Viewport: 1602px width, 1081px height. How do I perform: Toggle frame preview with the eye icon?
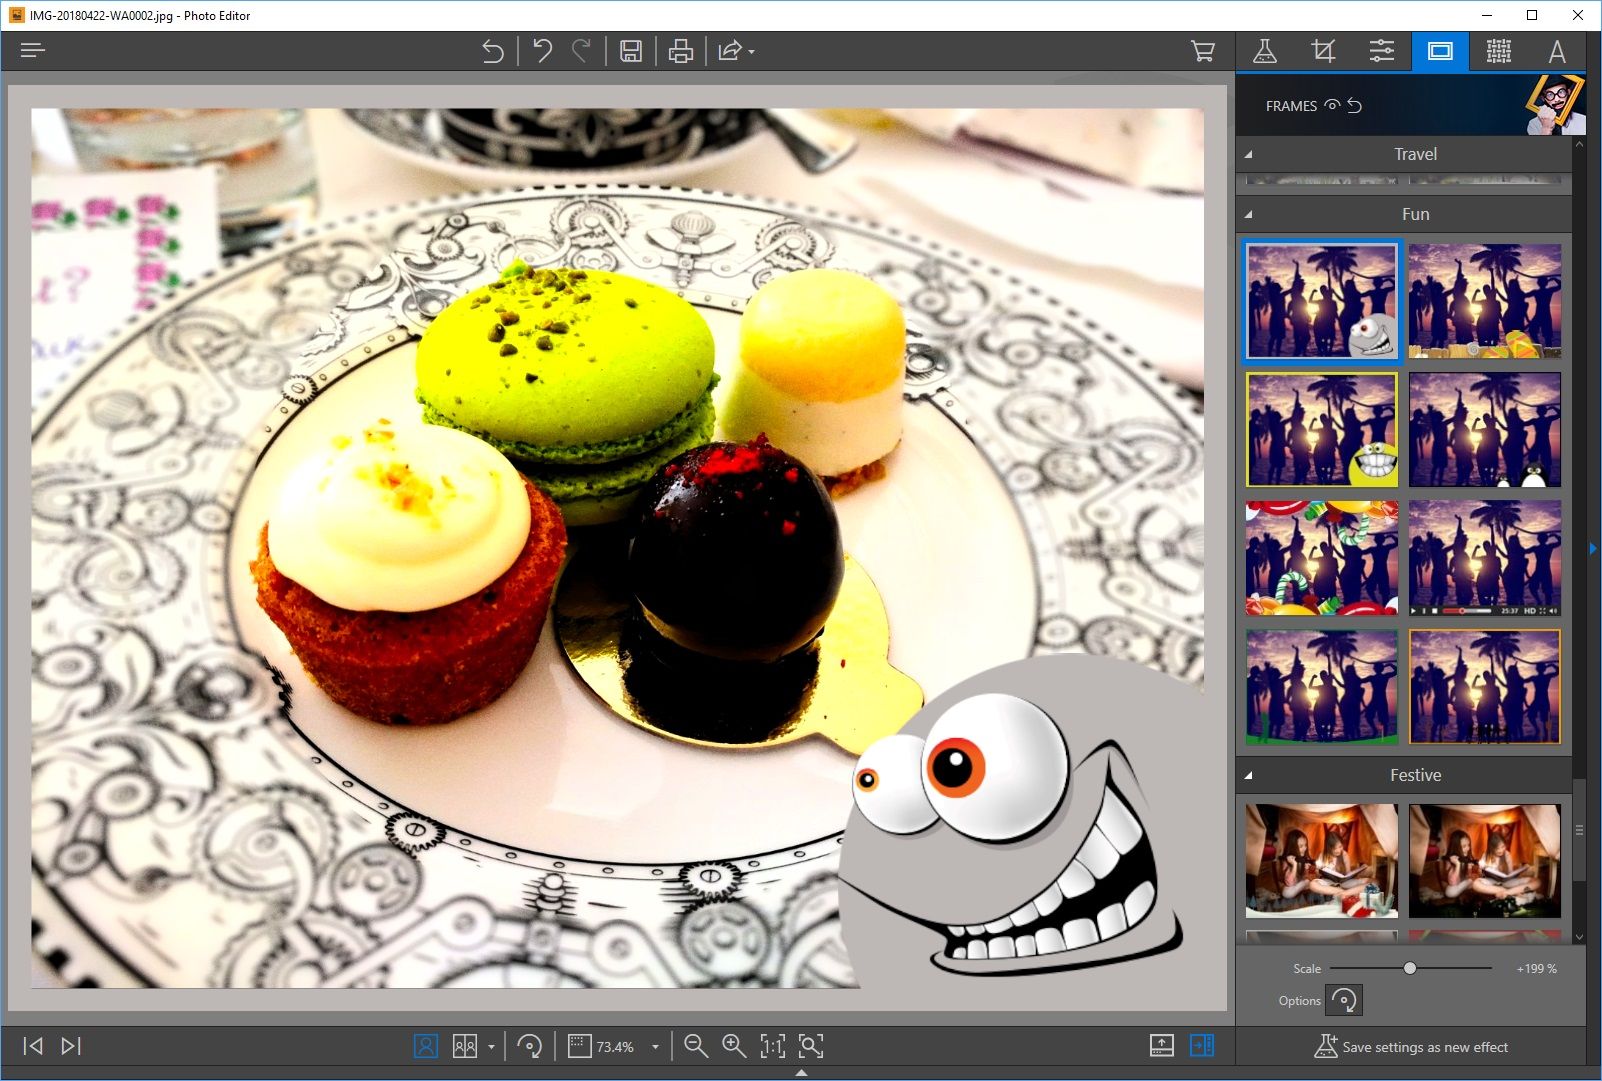coord(1332,105)
